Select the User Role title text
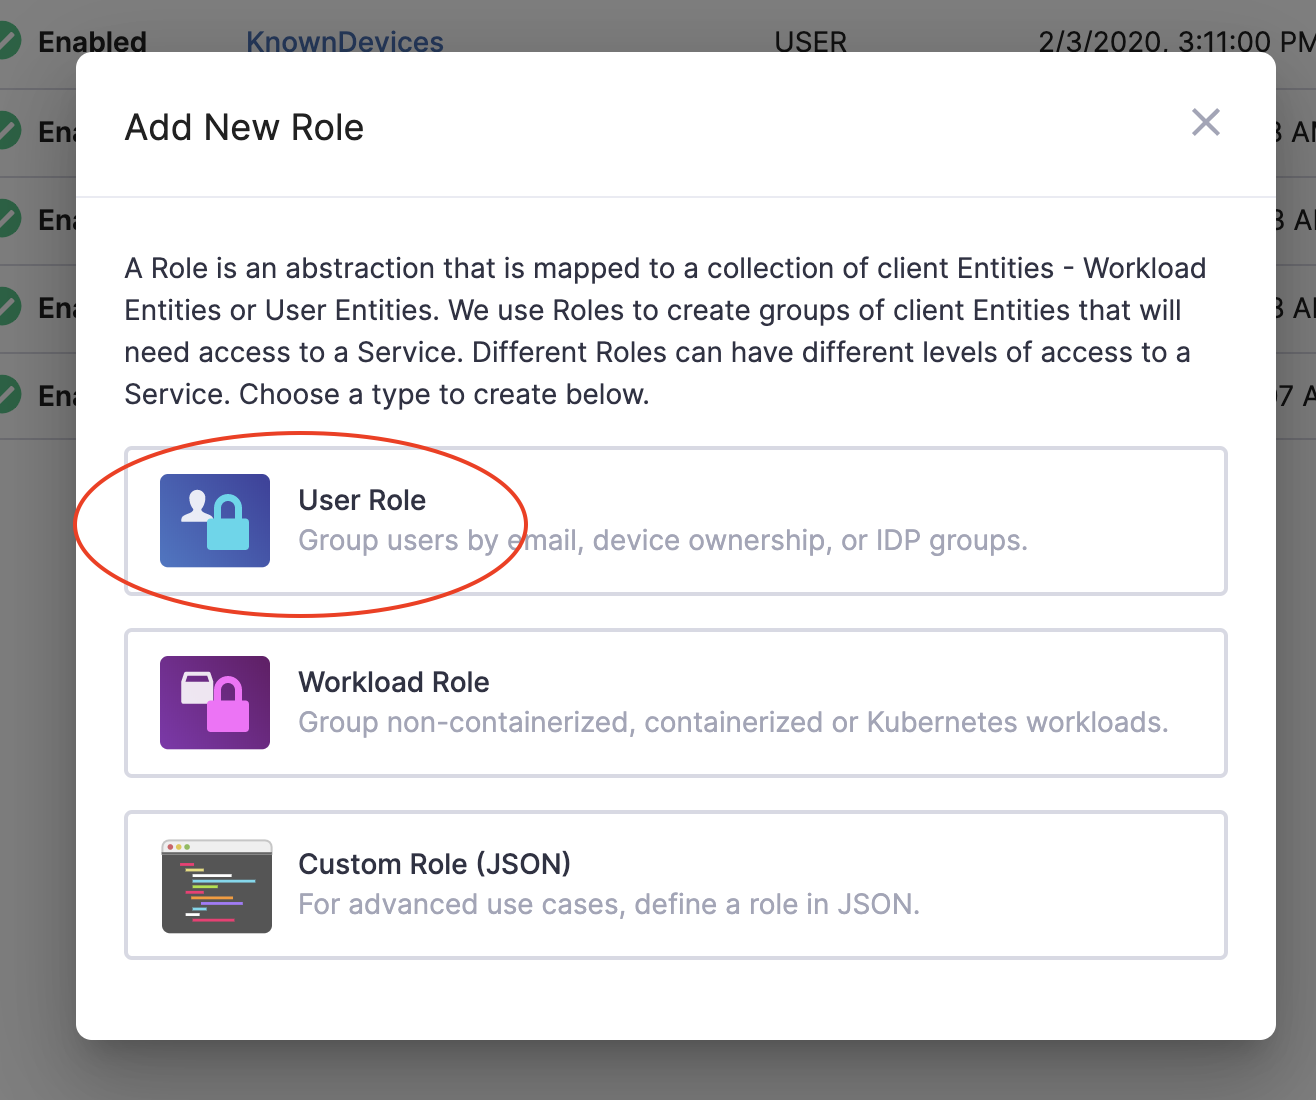The image size is (1316, 1100). click(x=362, y=500)
